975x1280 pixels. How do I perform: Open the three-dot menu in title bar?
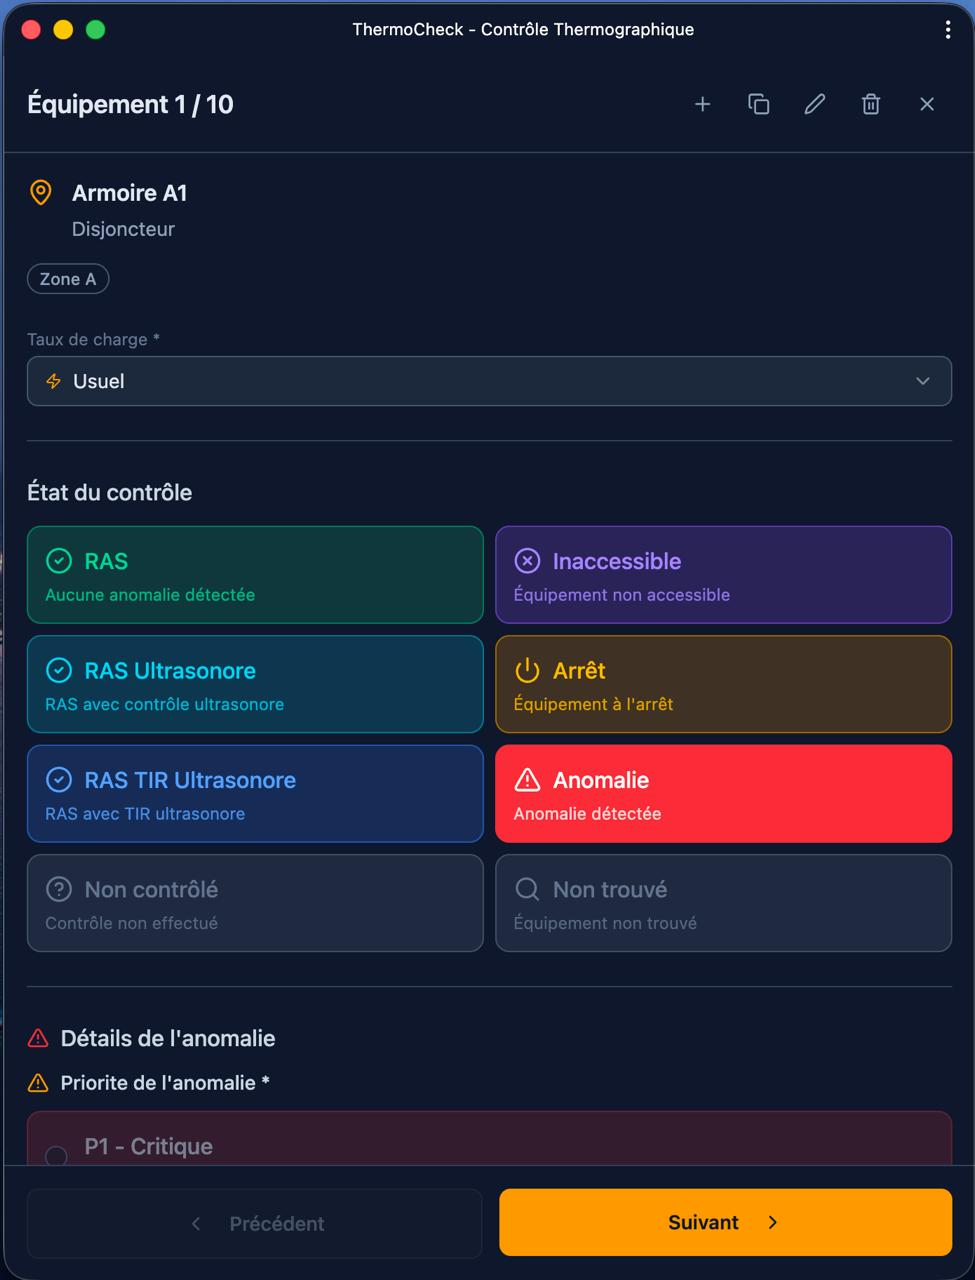pos(948,30)
